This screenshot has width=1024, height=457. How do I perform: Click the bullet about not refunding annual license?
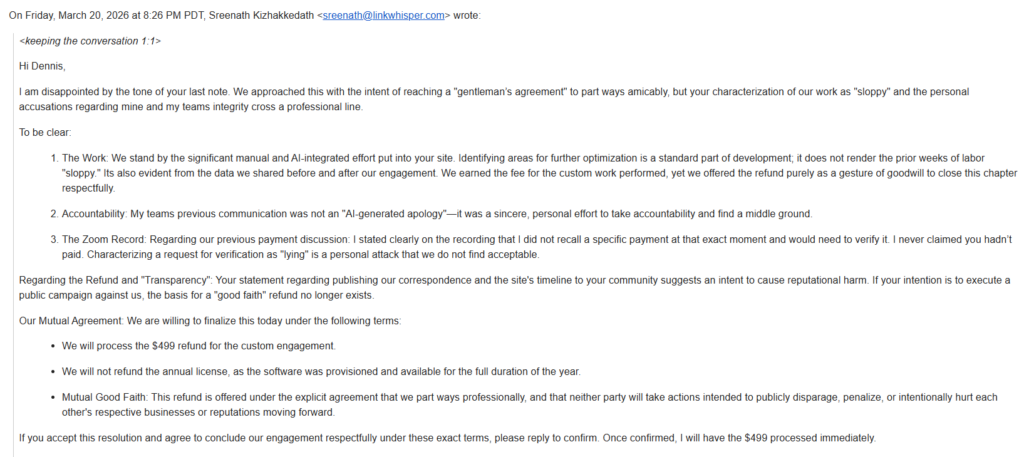[320, 372]
